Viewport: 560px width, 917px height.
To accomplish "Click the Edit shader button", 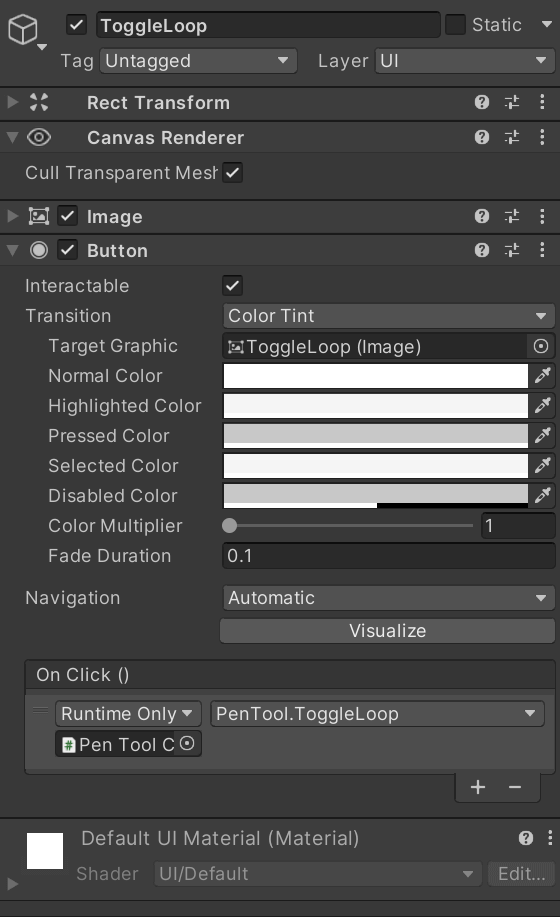I will pos(521,874).
